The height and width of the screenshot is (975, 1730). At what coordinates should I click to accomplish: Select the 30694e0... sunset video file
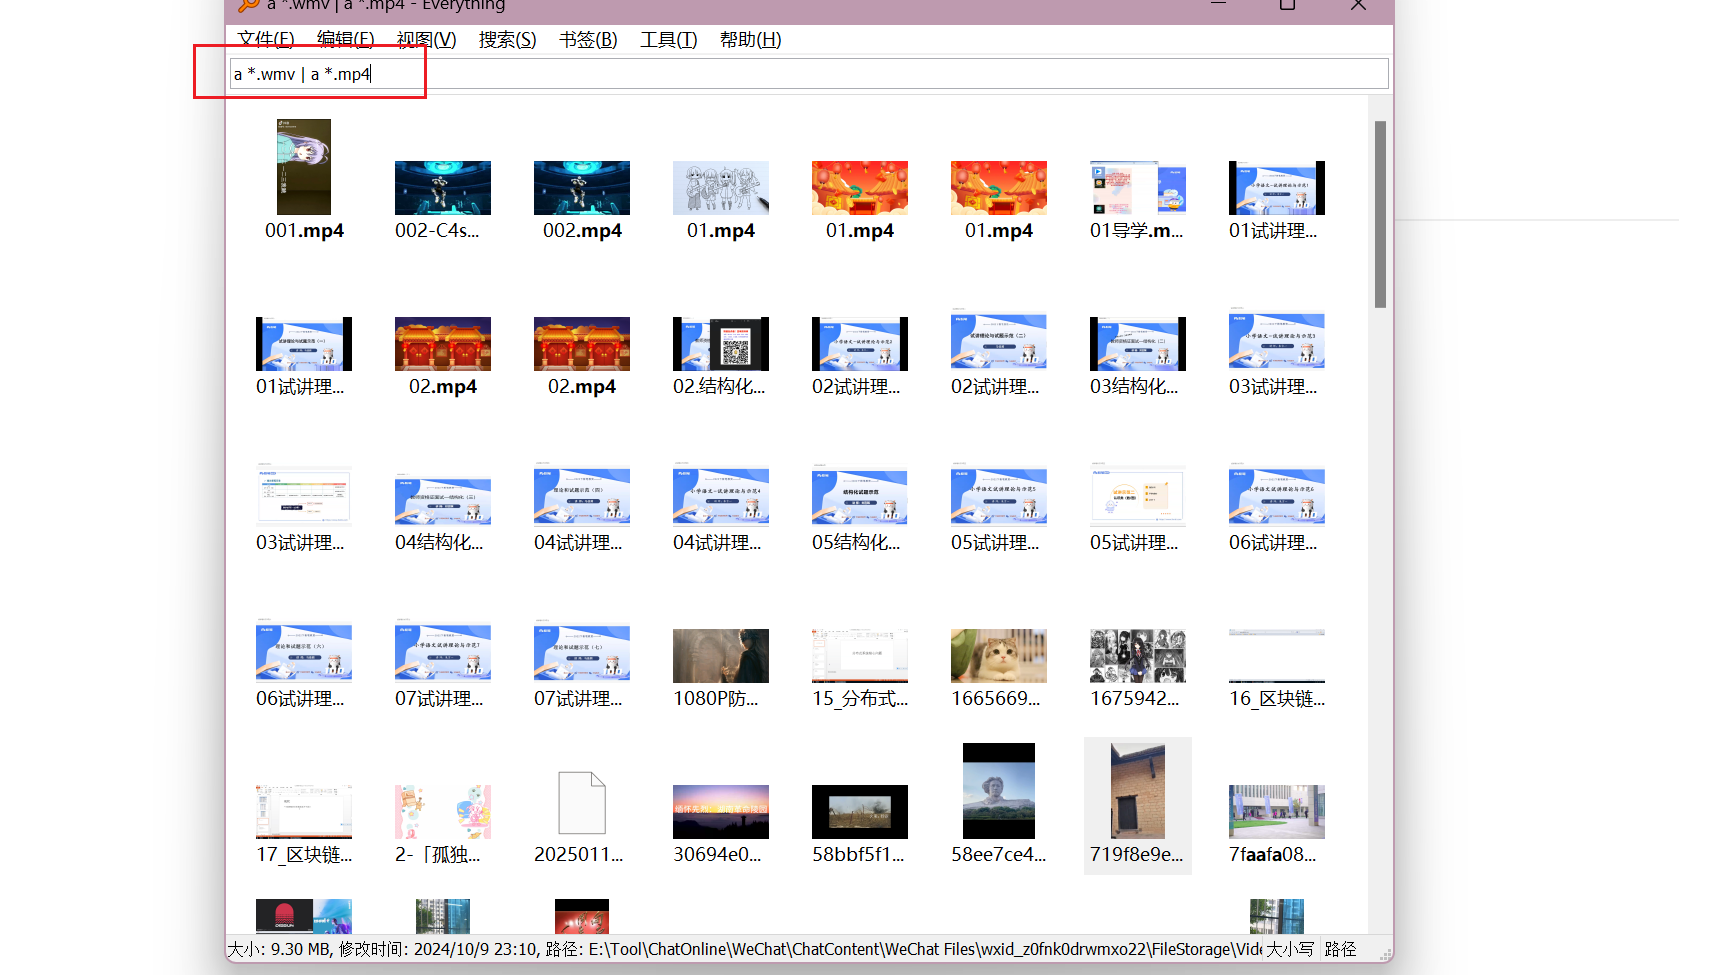721,824
